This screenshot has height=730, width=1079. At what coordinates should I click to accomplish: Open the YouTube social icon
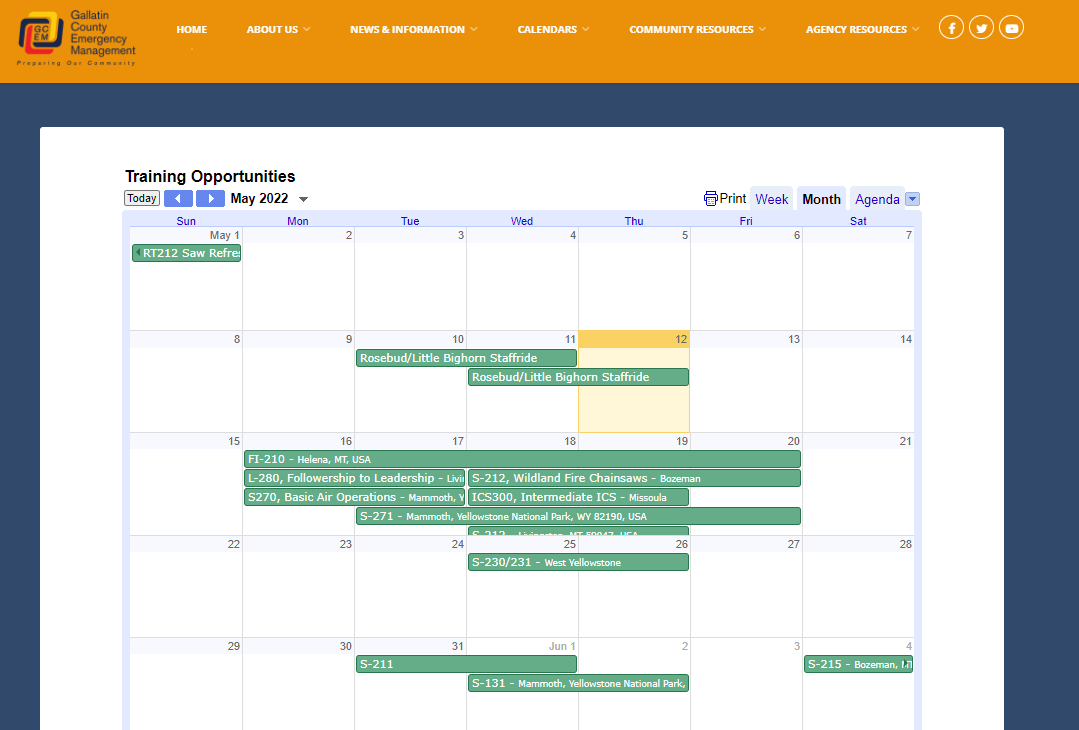pyautogui.click(x=1012, y=28)
